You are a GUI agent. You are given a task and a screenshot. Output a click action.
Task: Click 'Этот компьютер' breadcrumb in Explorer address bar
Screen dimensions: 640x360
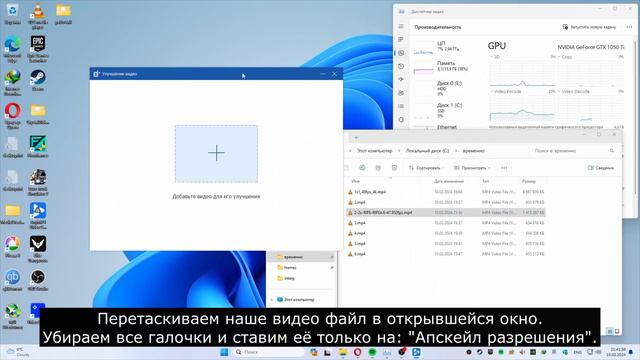coord(374,151)
